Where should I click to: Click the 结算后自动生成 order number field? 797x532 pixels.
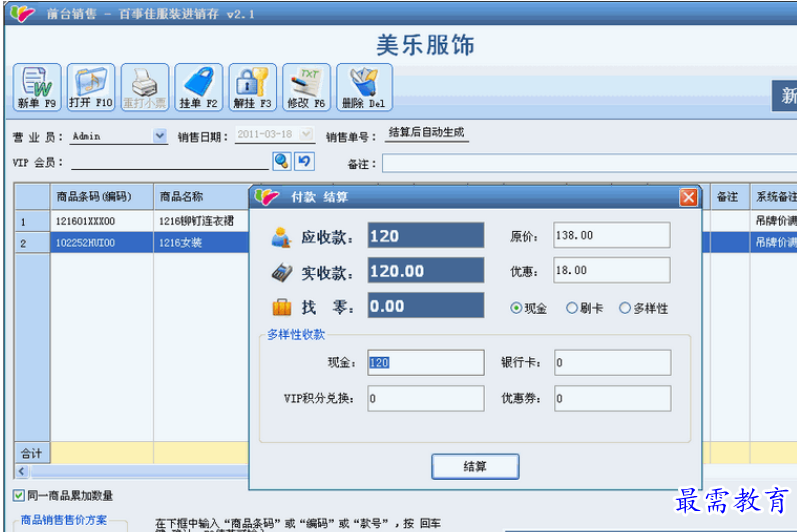[426, 133]
